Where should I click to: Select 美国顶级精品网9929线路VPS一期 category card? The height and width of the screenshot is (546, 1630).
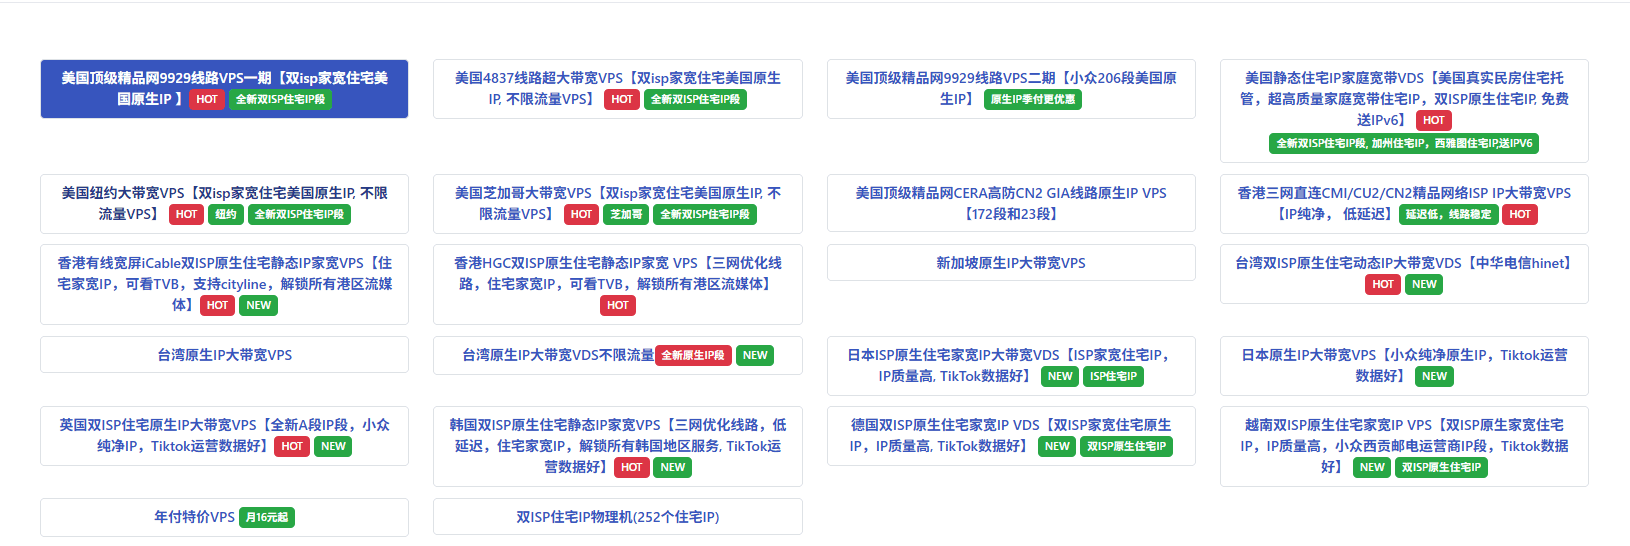(x=224, y=89)
